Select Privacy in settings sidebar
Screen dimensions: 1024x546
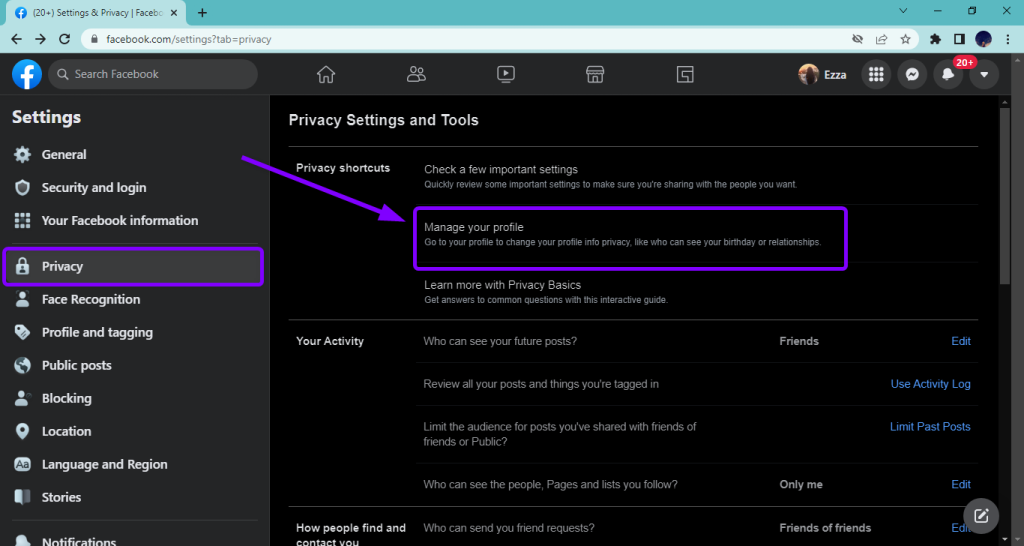(x=133, y=266)
